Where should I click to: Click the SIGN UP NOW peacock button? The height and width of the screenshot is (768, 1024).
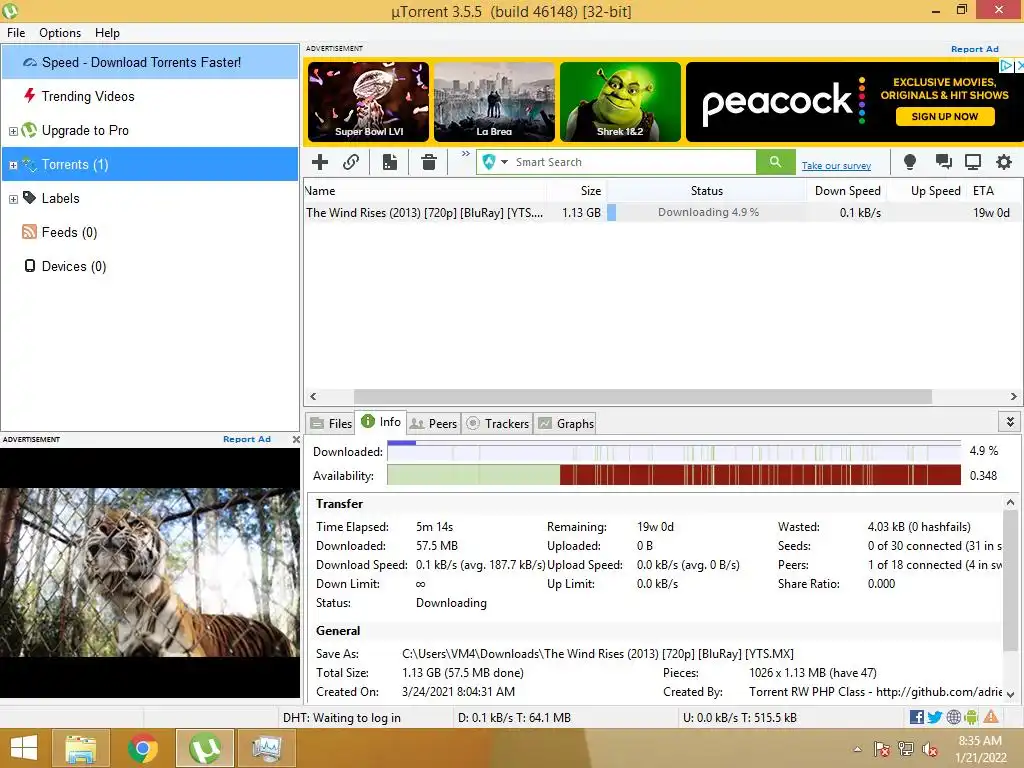pyautogui.click(x=944, y=116)
